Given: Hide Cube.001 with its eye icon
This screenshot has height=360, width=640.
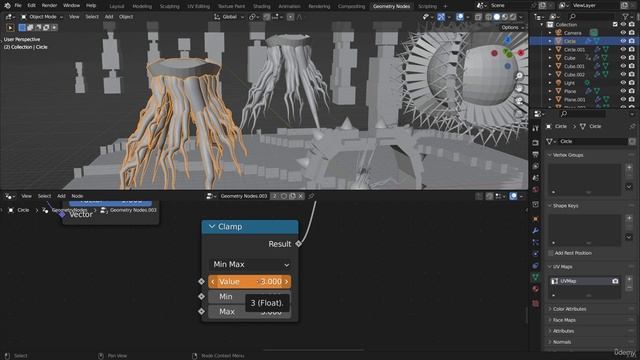Looking at the screenshot, I should point(623,66).
